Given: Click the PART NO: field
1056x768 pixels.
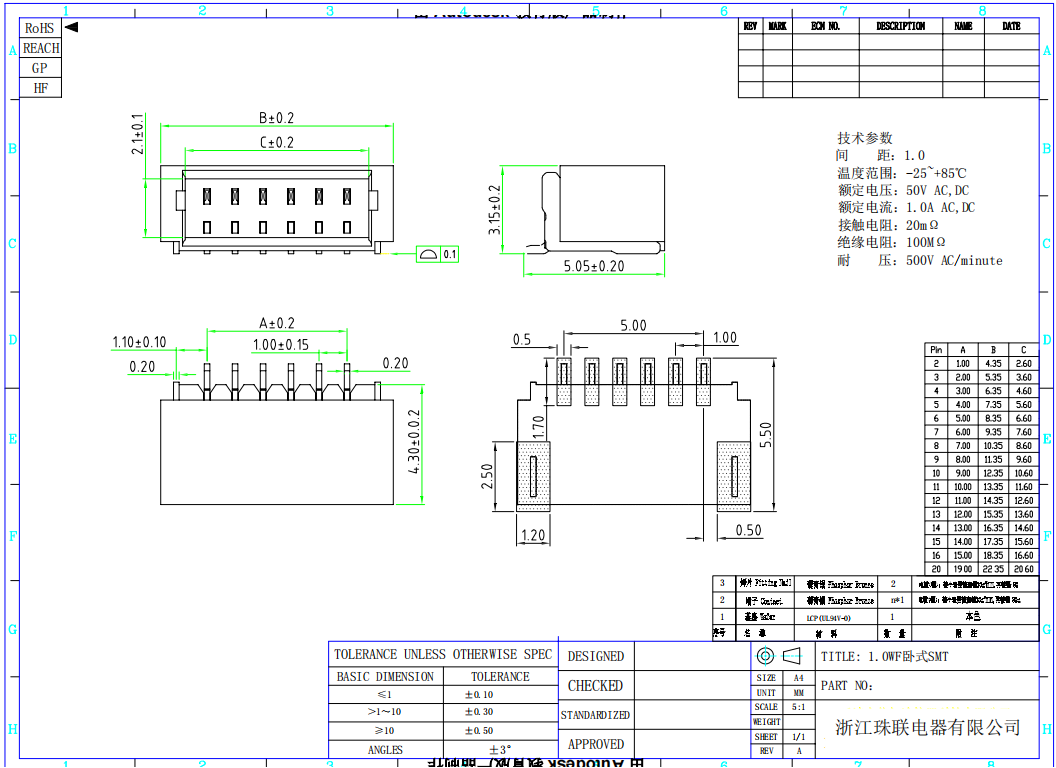Looking at the screenshot, I should (847, 686).
